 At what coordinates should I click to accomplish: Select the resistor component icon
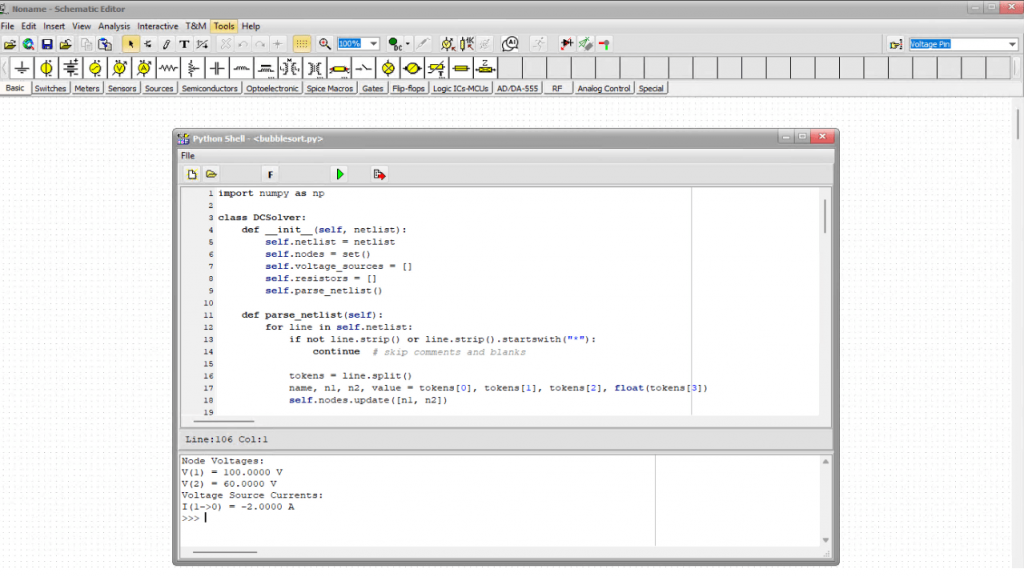point(168,68)
